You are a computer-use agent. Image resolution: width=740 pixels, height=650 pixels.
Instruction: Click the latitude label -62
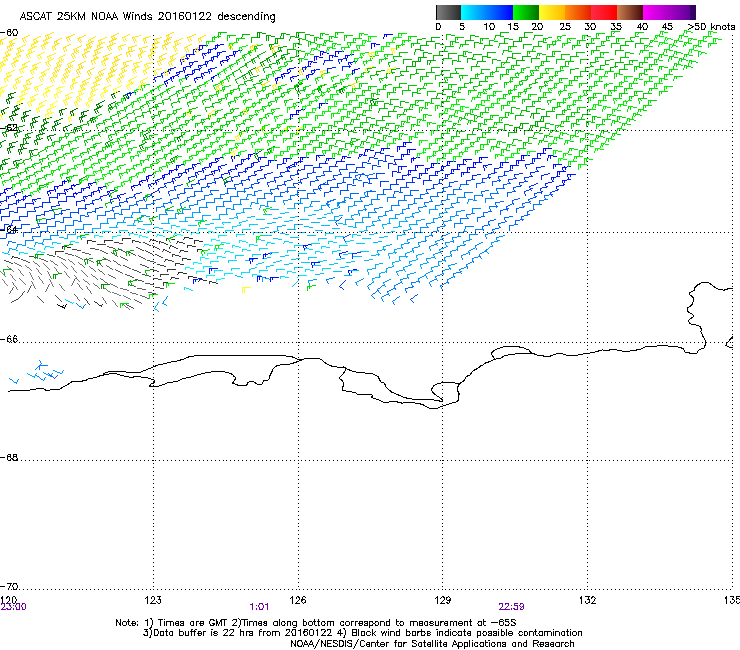coord(9,127)
